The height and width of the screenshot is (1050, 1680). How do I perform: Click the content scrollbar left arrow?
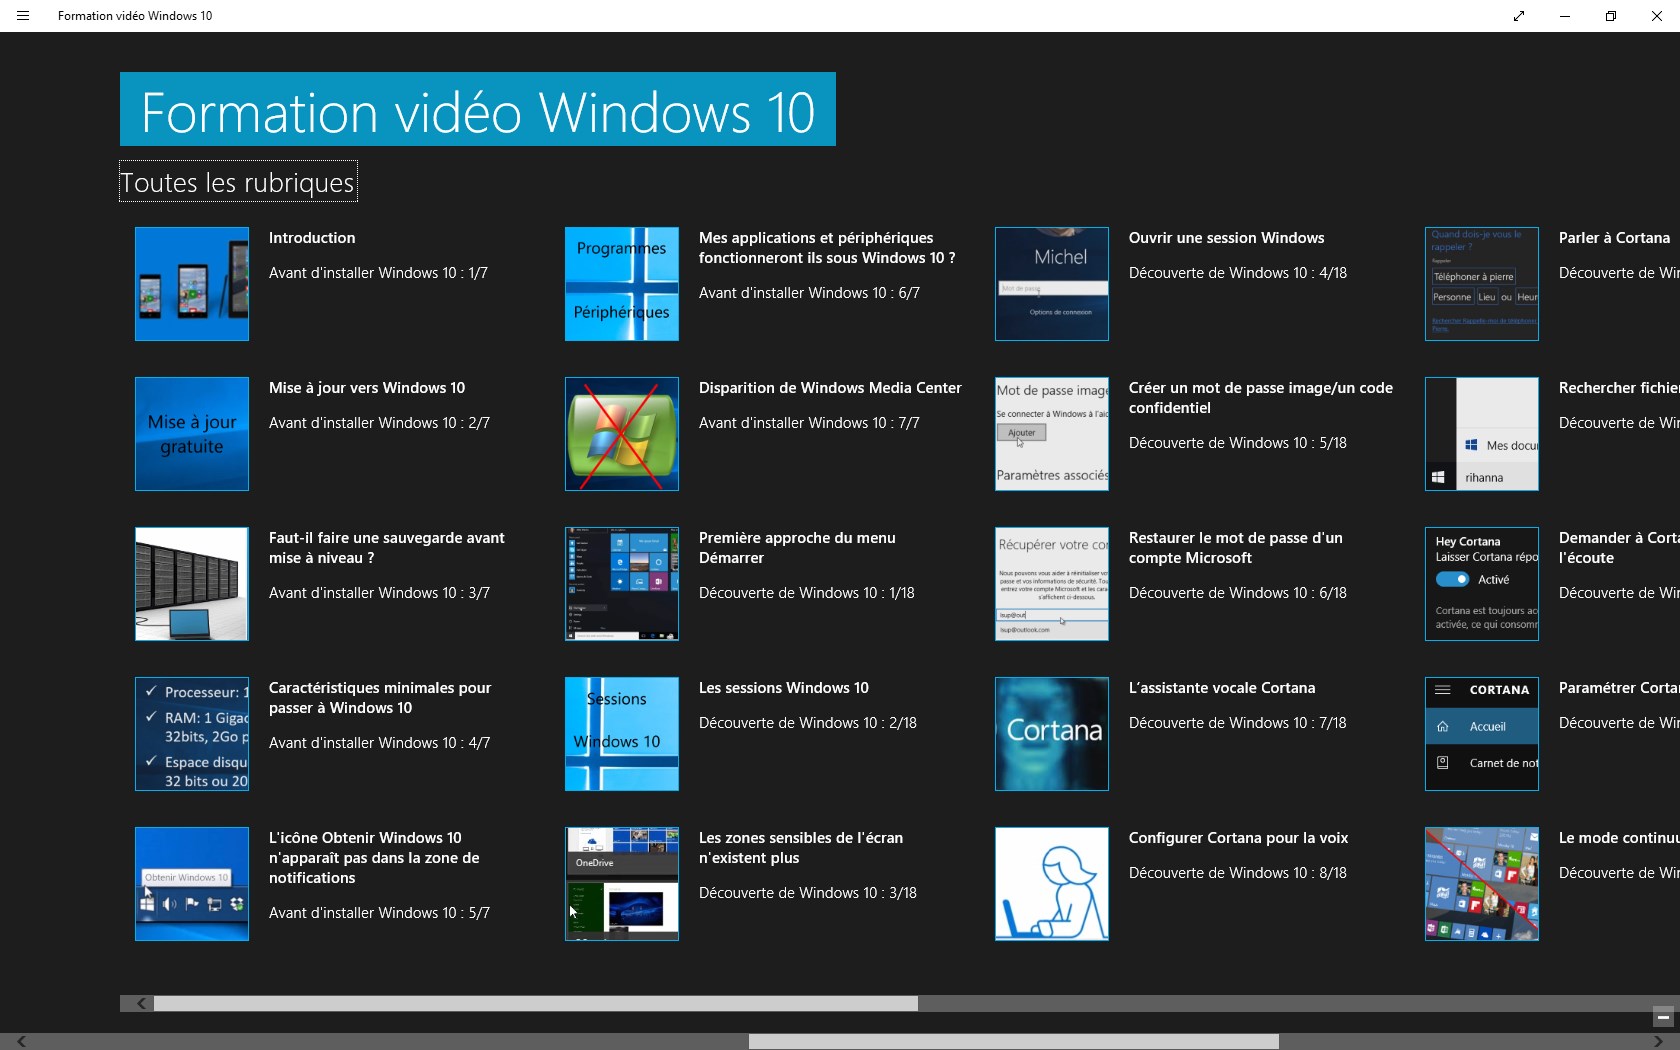pyautogui.click(x=141, y=1003)
